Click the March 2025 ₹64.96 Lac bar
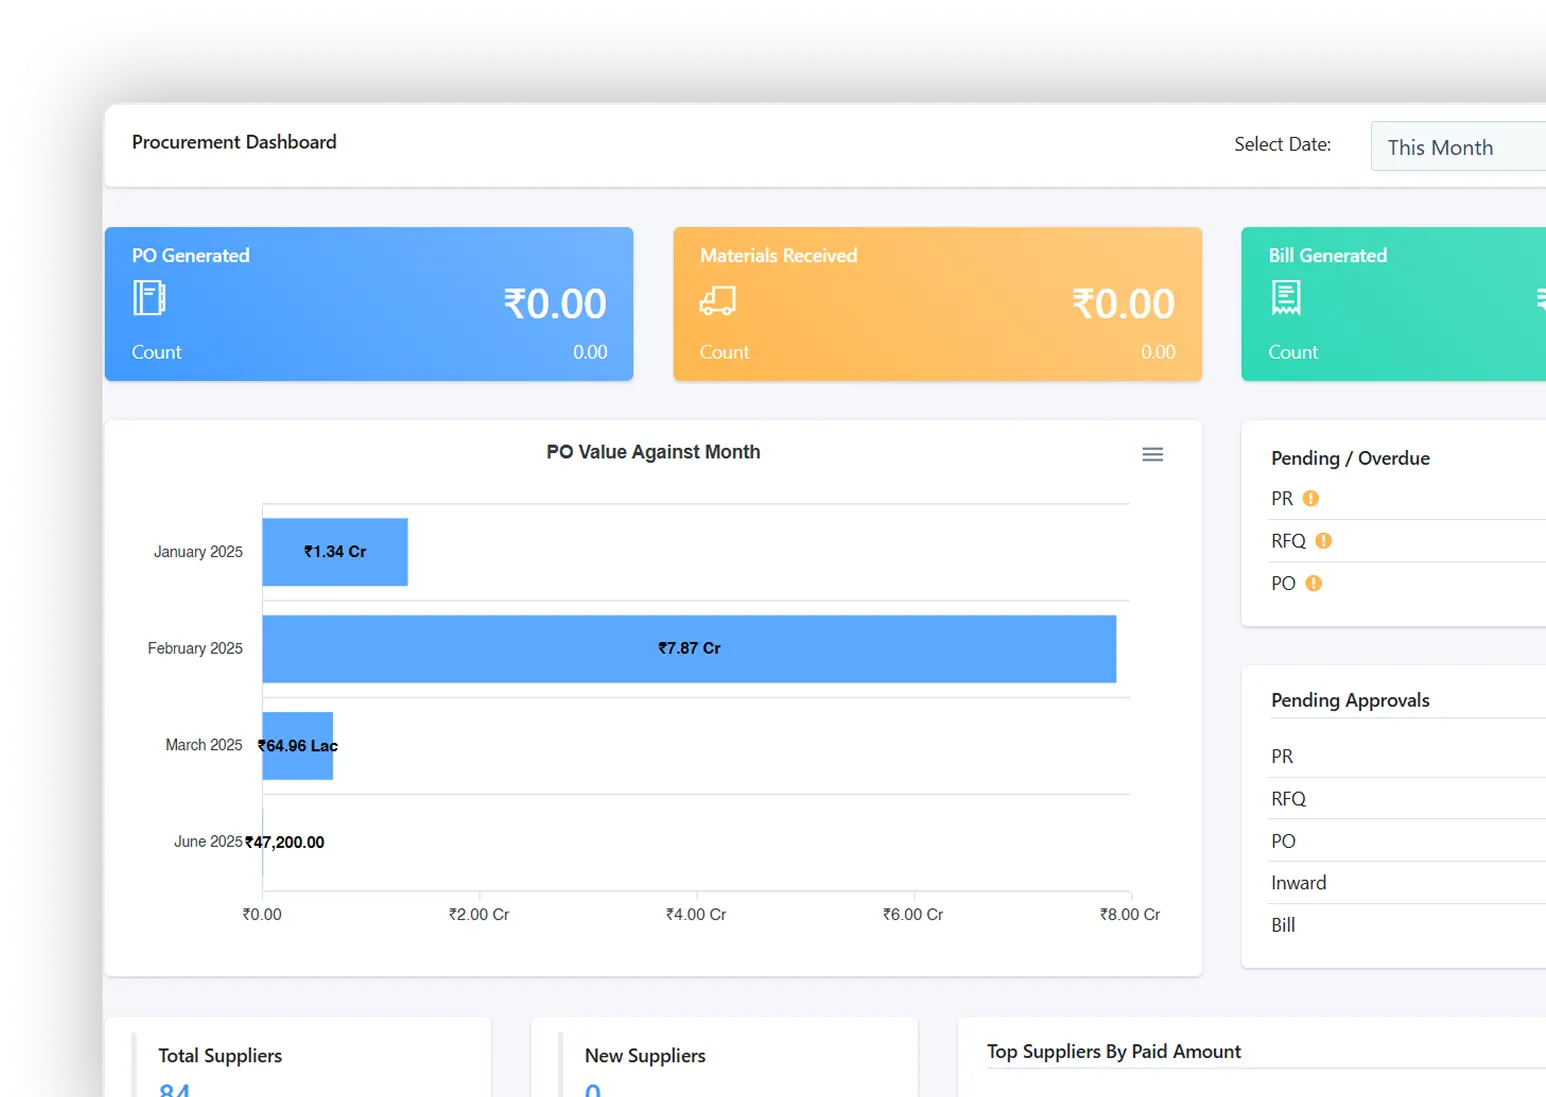 click(x=298, y=746)
